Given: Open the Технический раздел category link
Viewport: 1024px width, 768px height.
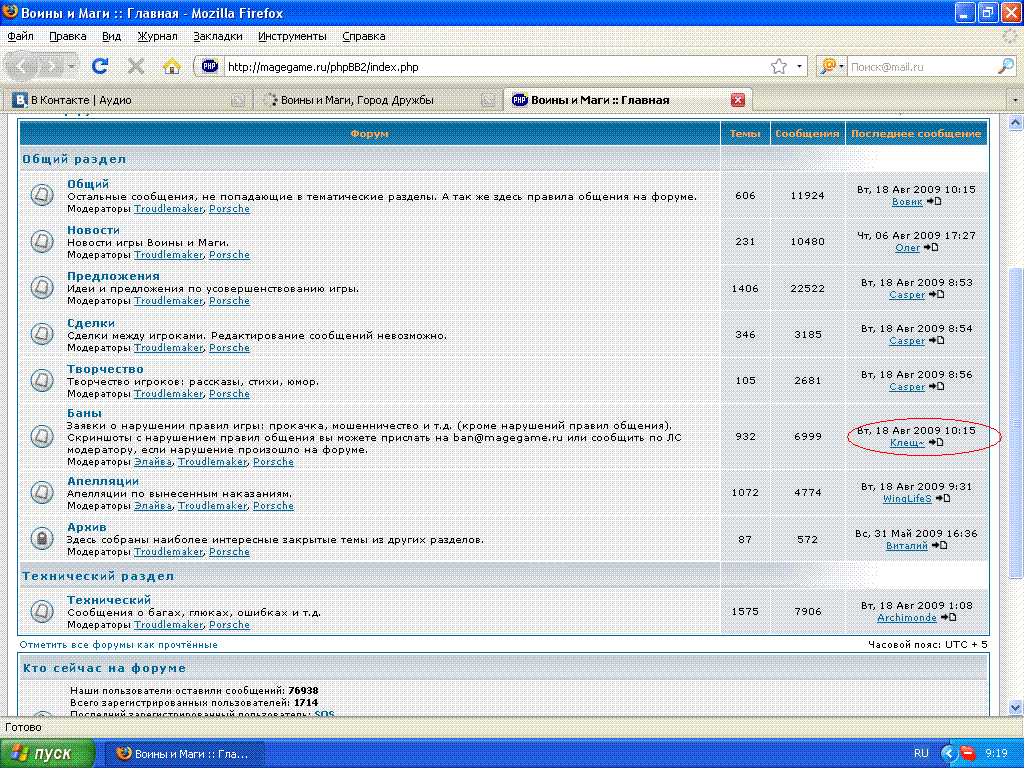Looking at the screenshot, I should coord(98,576).
